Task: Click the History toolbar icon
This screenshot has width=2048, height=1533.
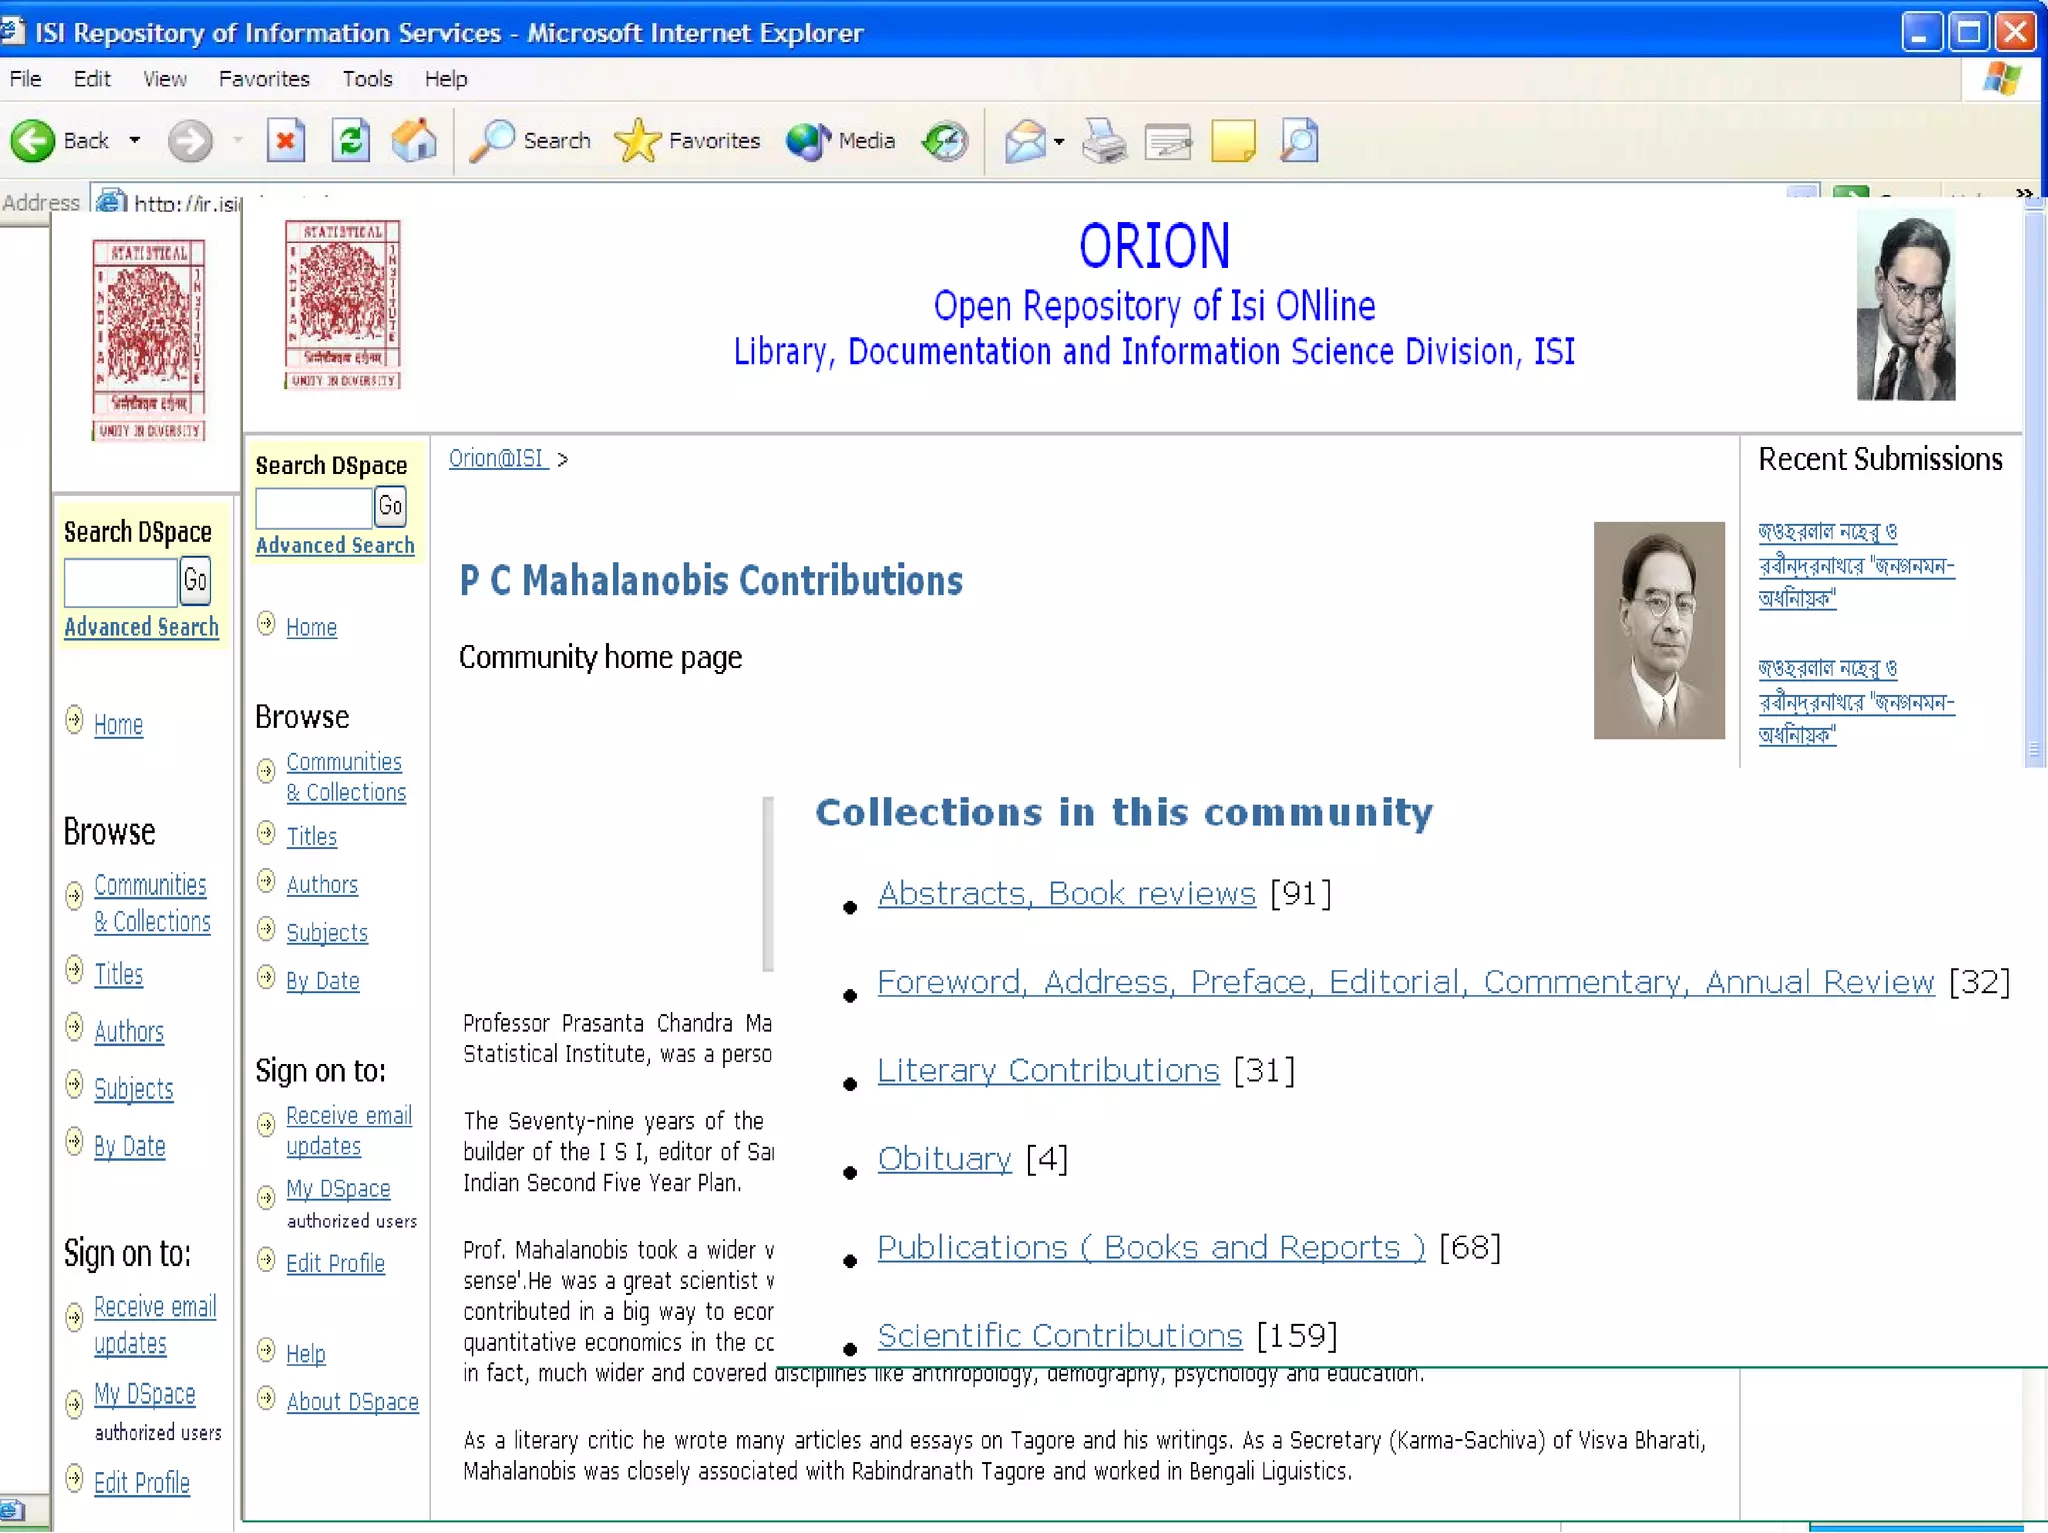Action: [x=945, y=141]
